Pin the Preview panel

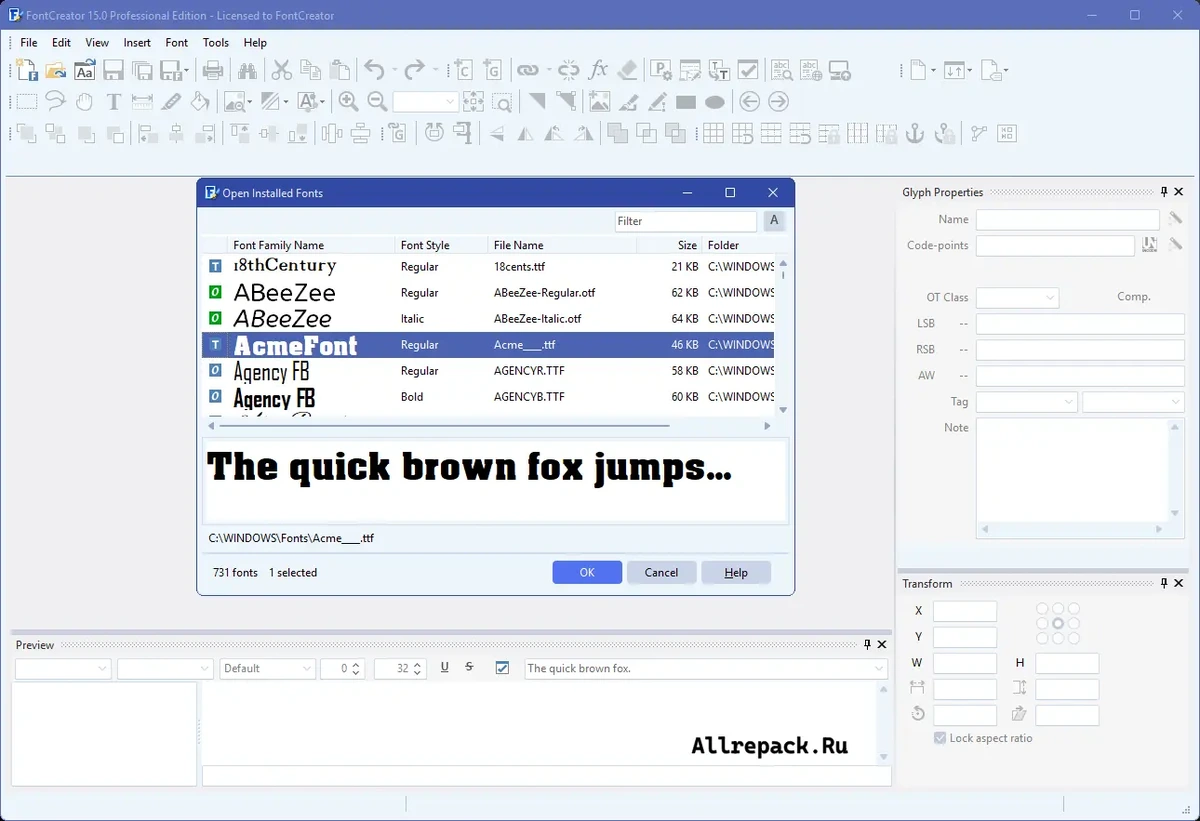[x=867, y=645]
